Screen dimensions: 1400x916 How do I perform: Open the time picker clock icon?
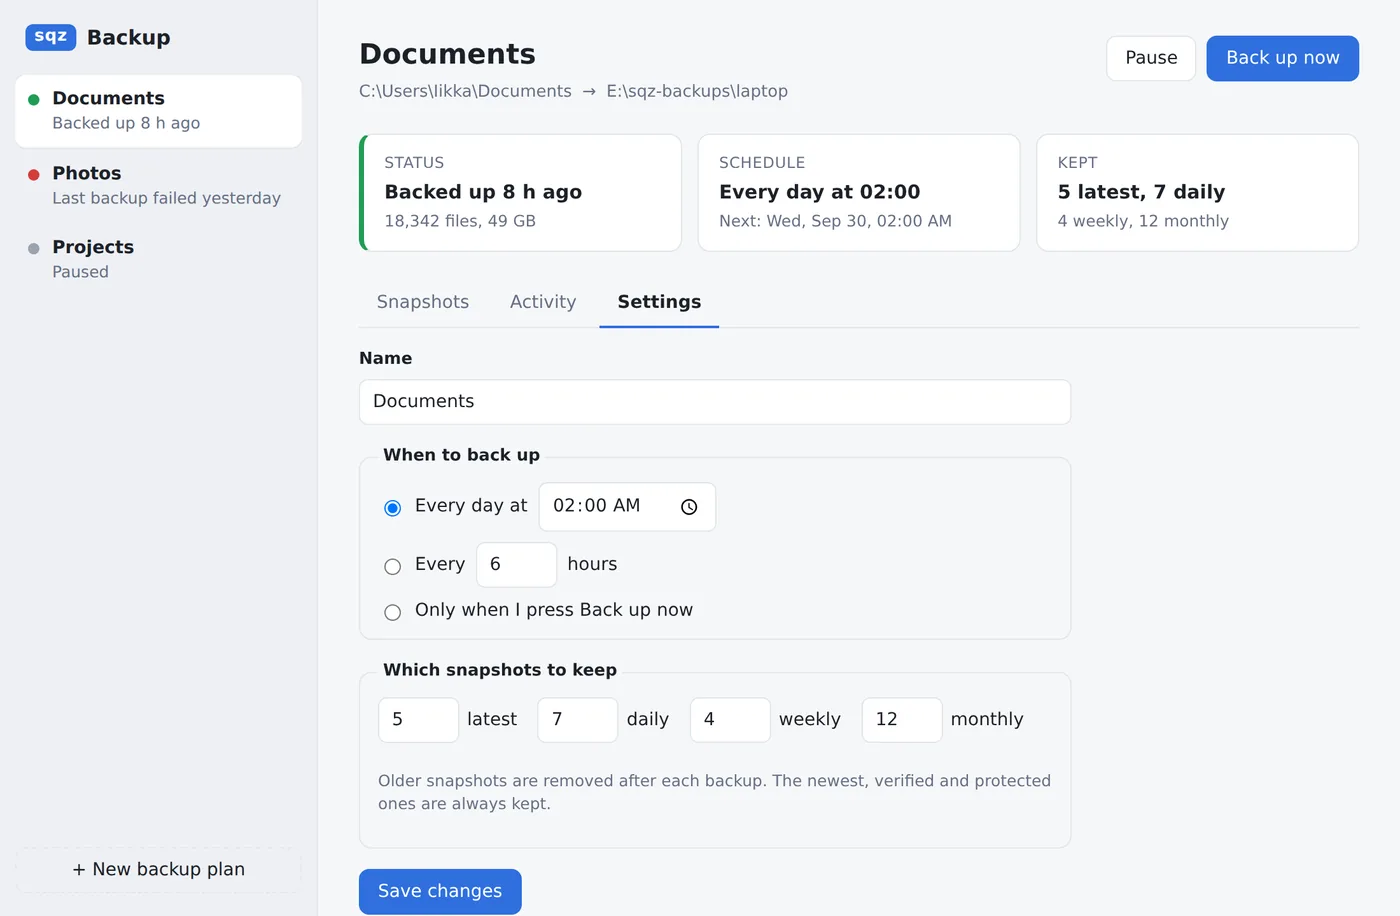[689, 507]
